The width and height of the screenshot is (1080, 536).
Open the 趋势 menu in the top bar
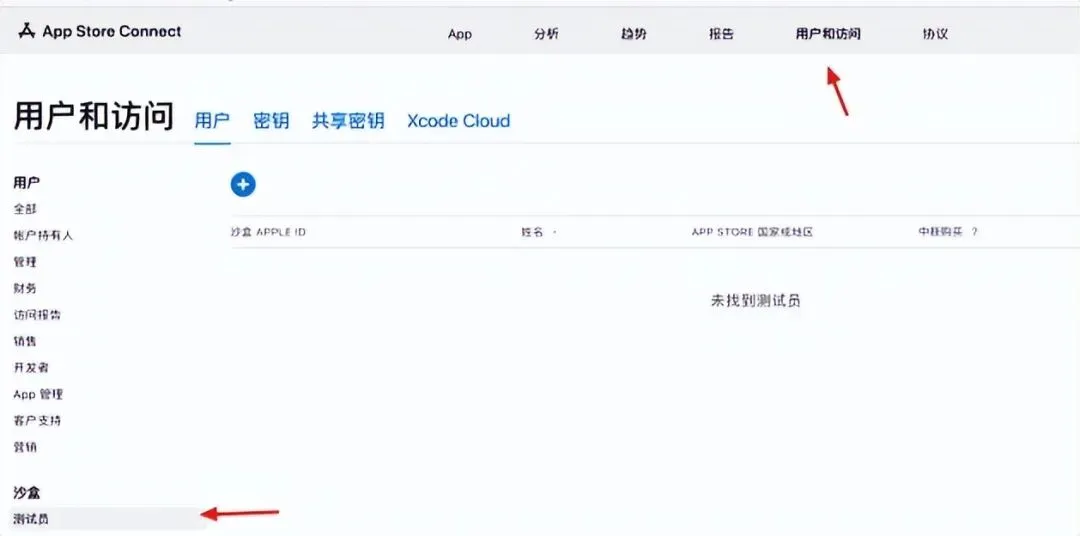(x=634, y=34)
